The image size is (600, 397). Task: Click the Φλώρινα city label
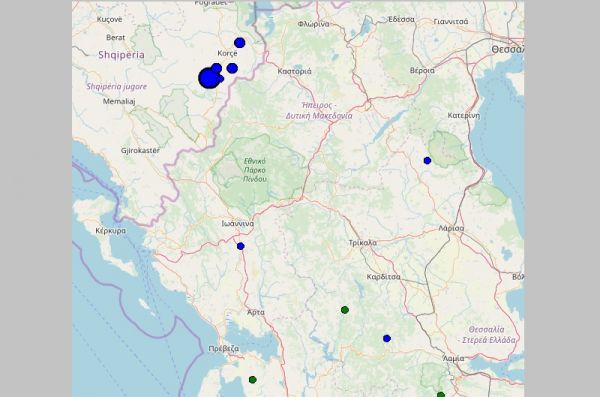tap(313, 24)
